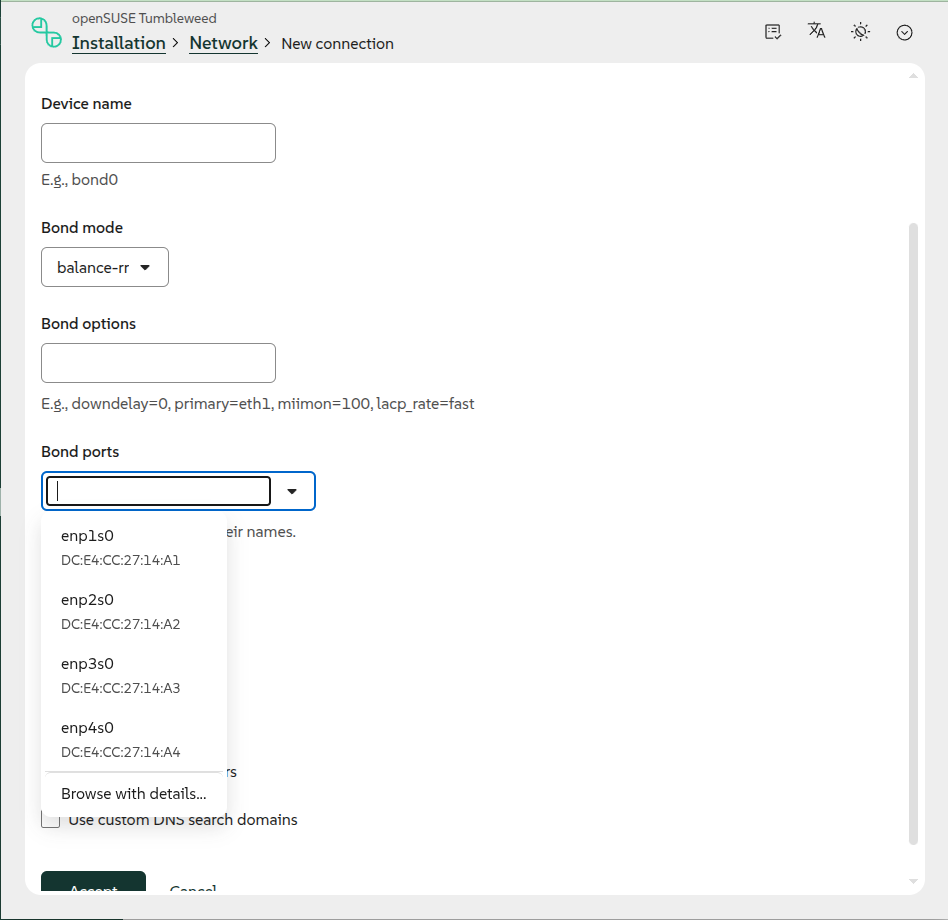Click the scroll down arrow
The height and width of the screenshot is (920, 948).
pyautogui.click(x=913, y=881)
